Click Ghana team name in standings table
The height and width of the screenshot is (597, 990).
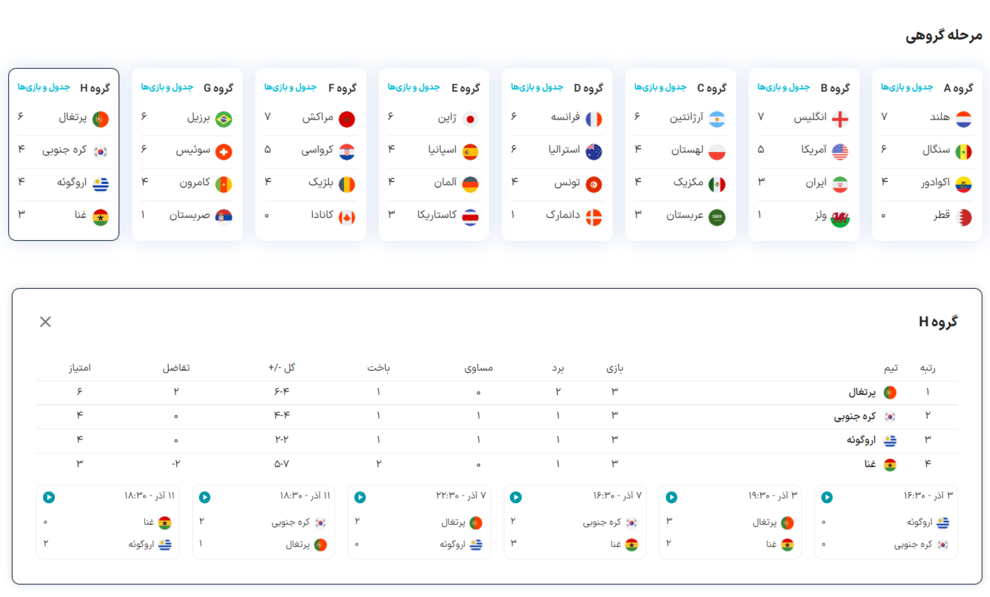point(870,465)
